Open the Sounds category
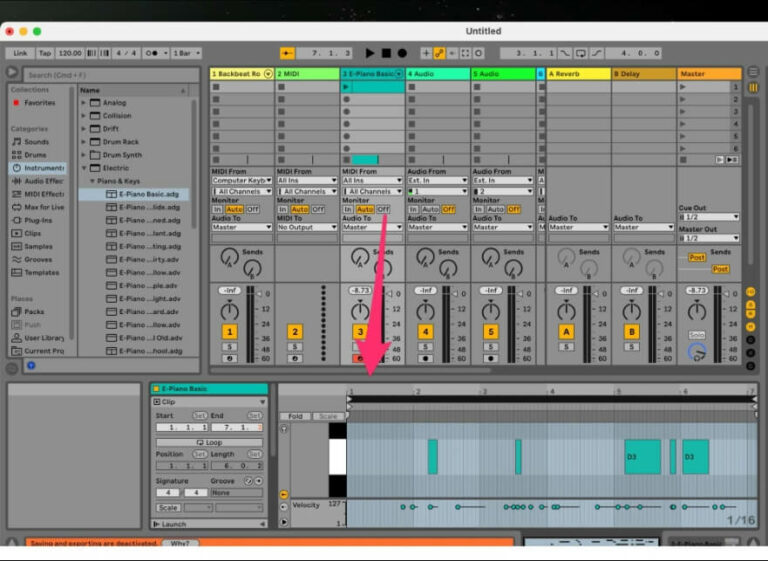This screenshot has width=768, height=561. 36,142
